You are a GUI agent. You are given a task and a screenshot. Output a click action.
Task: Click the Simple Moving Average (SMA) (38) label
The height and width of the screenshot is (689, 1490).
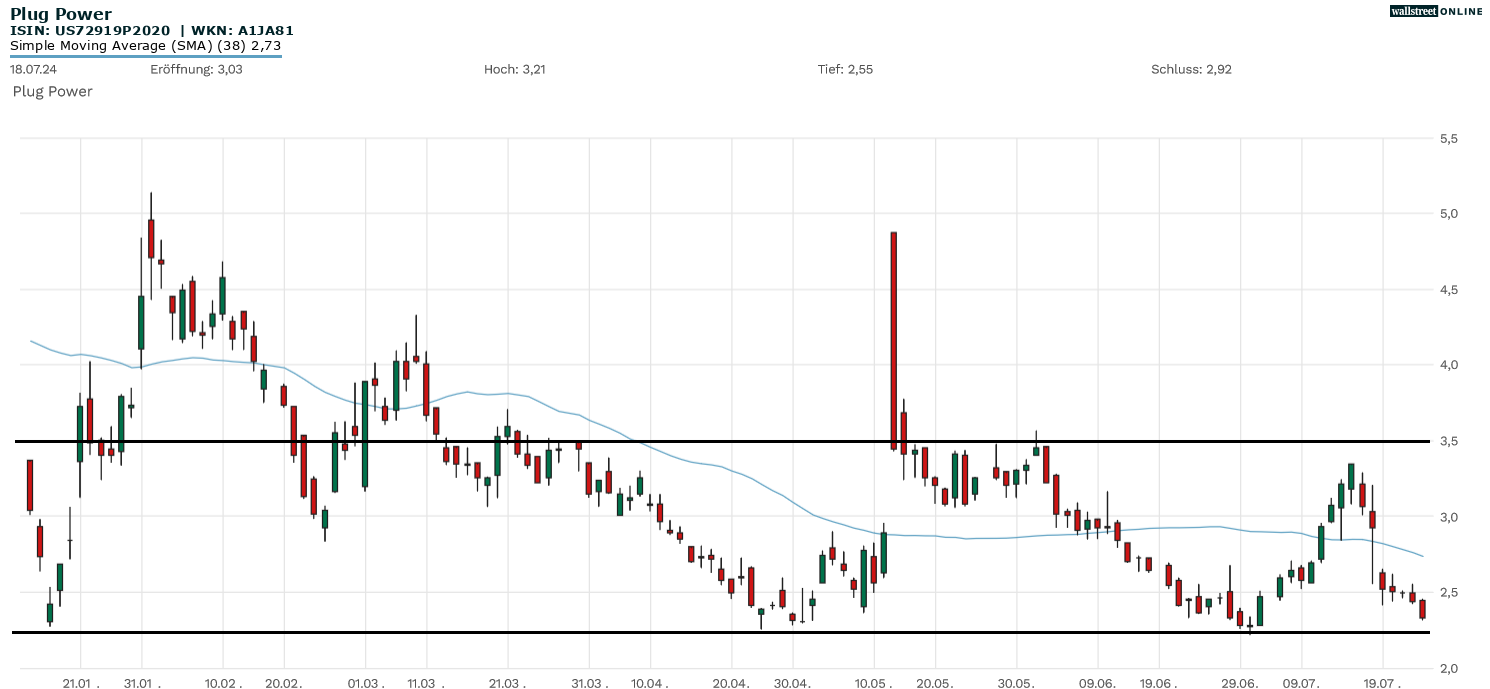pos(126,45)
